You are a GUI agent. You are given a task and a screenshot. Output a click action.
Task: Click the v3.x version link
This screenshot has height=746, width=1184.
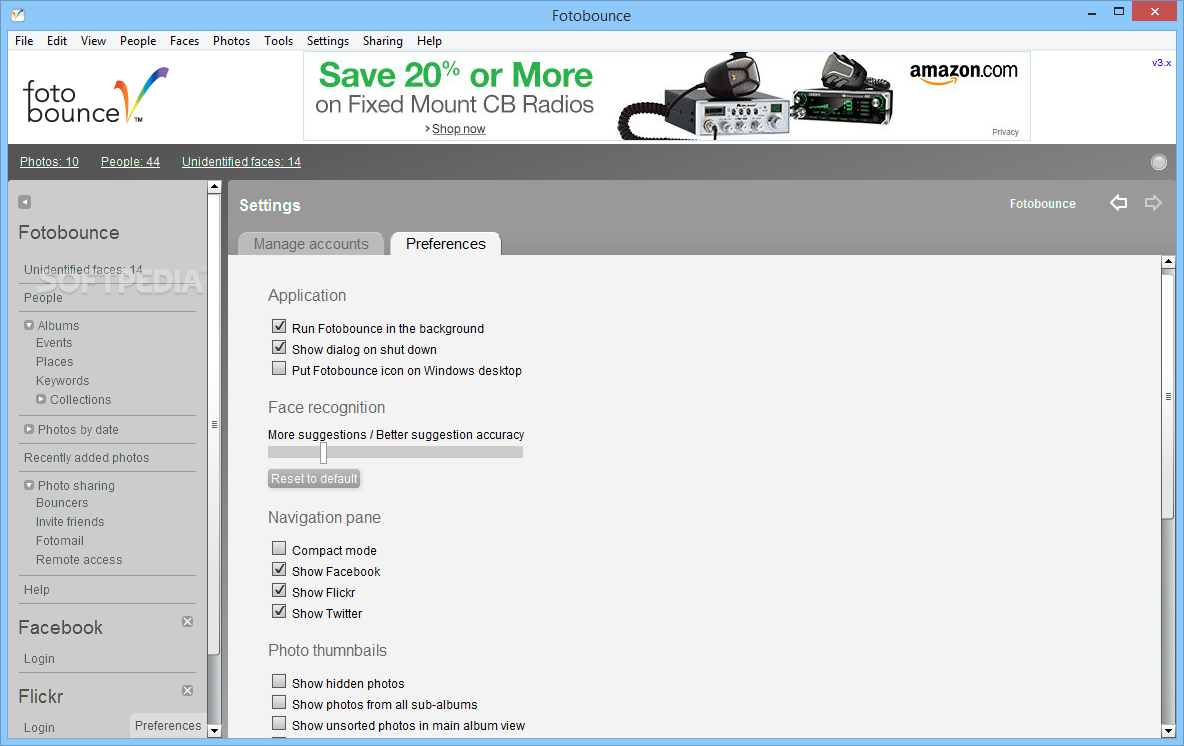(1161, 63)
